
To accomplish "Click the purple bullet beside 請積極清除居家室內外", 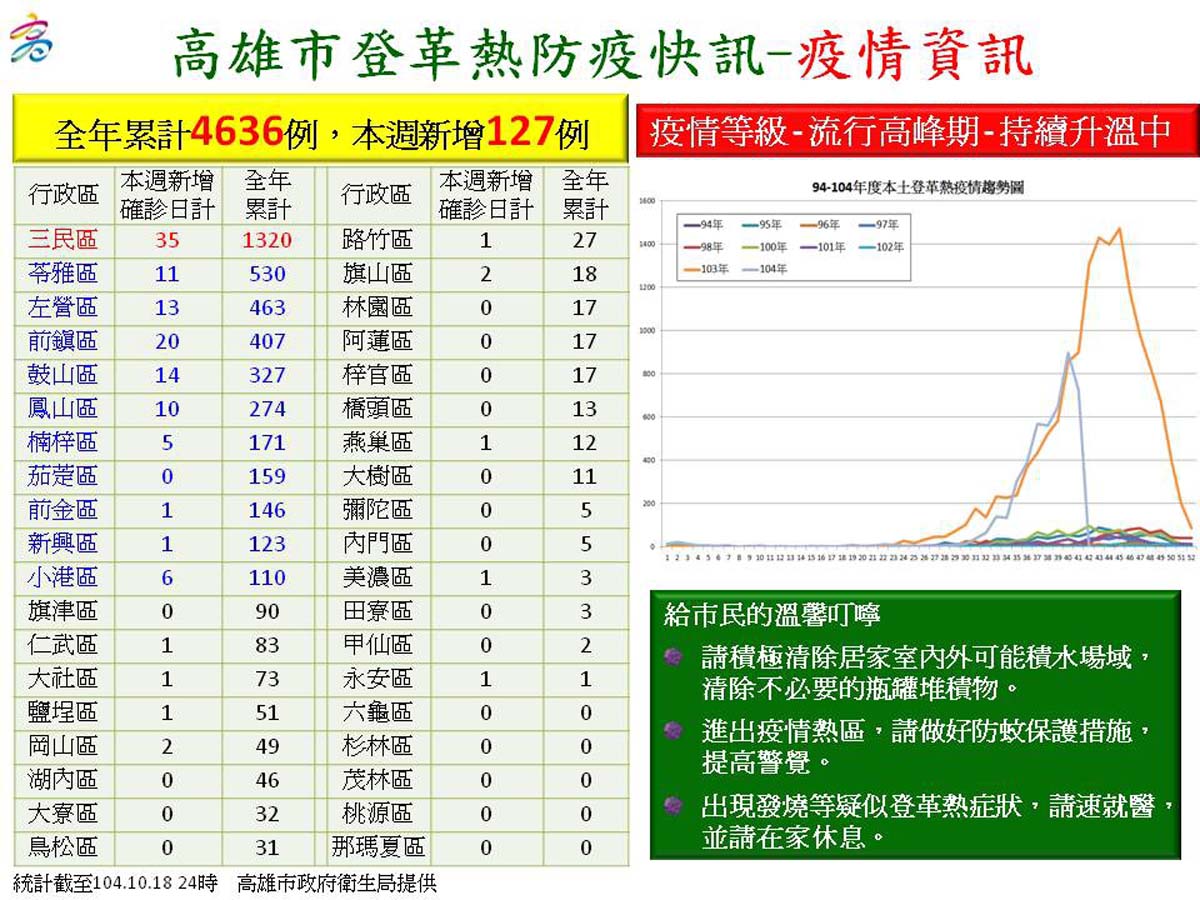I will click(x=673, y=657).
